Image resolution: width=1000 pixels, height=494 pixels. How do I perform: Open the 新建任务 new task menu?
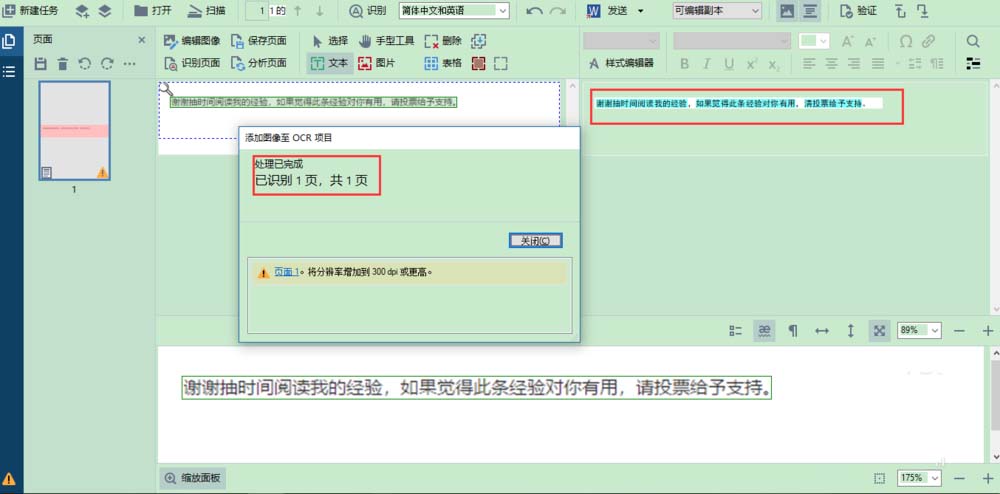(x=32, y=11)
